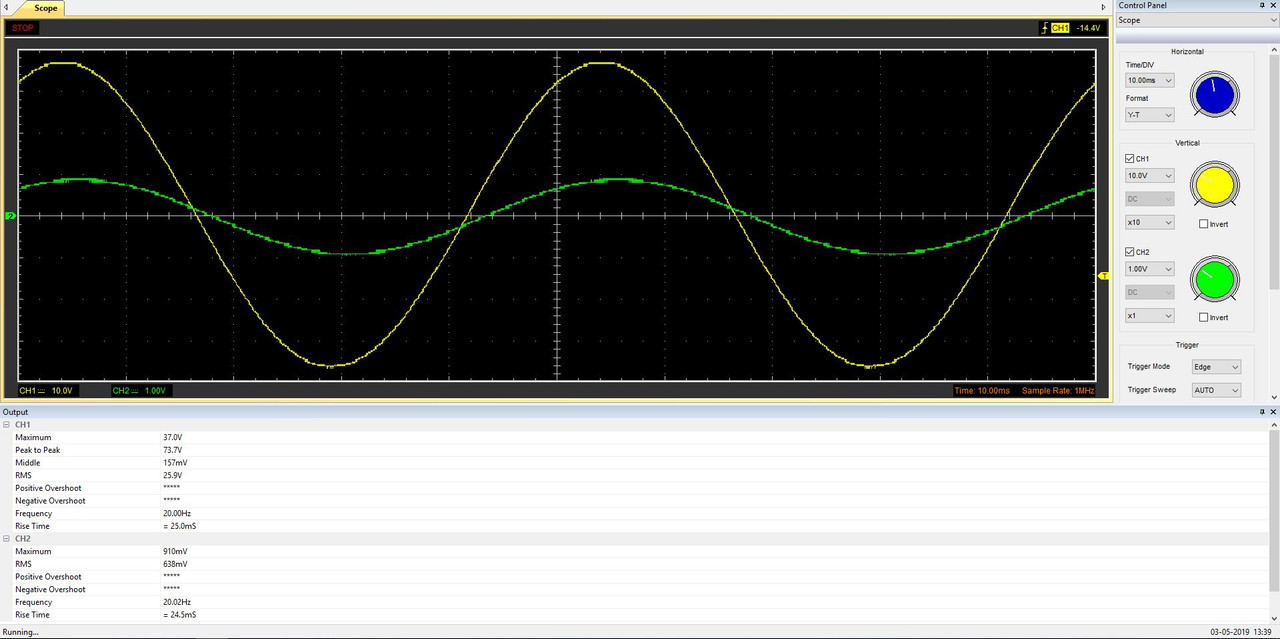This screenshot has width=1280, height=639.
Task: Enable Invert for CH1
Action: coord(1203,224)
